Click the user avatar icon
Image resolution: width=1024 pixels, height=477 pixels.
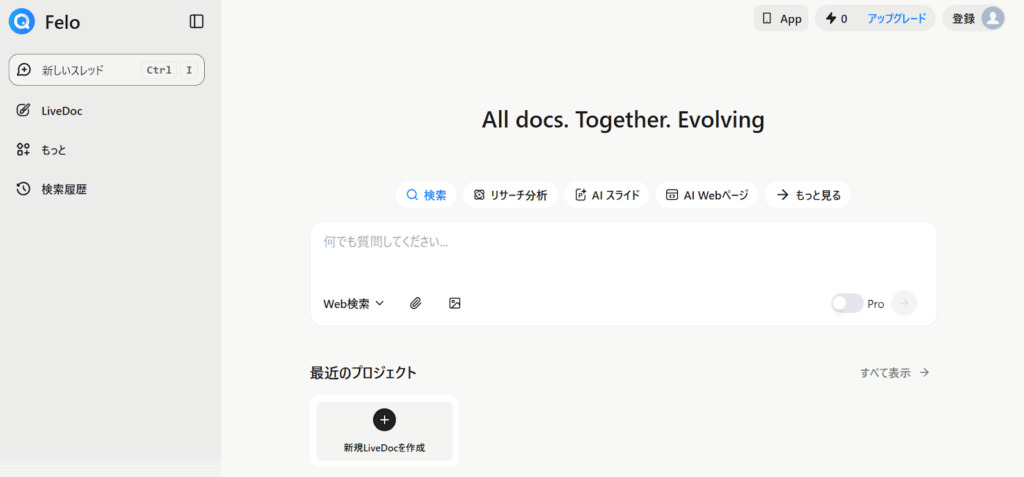(992, 18)
